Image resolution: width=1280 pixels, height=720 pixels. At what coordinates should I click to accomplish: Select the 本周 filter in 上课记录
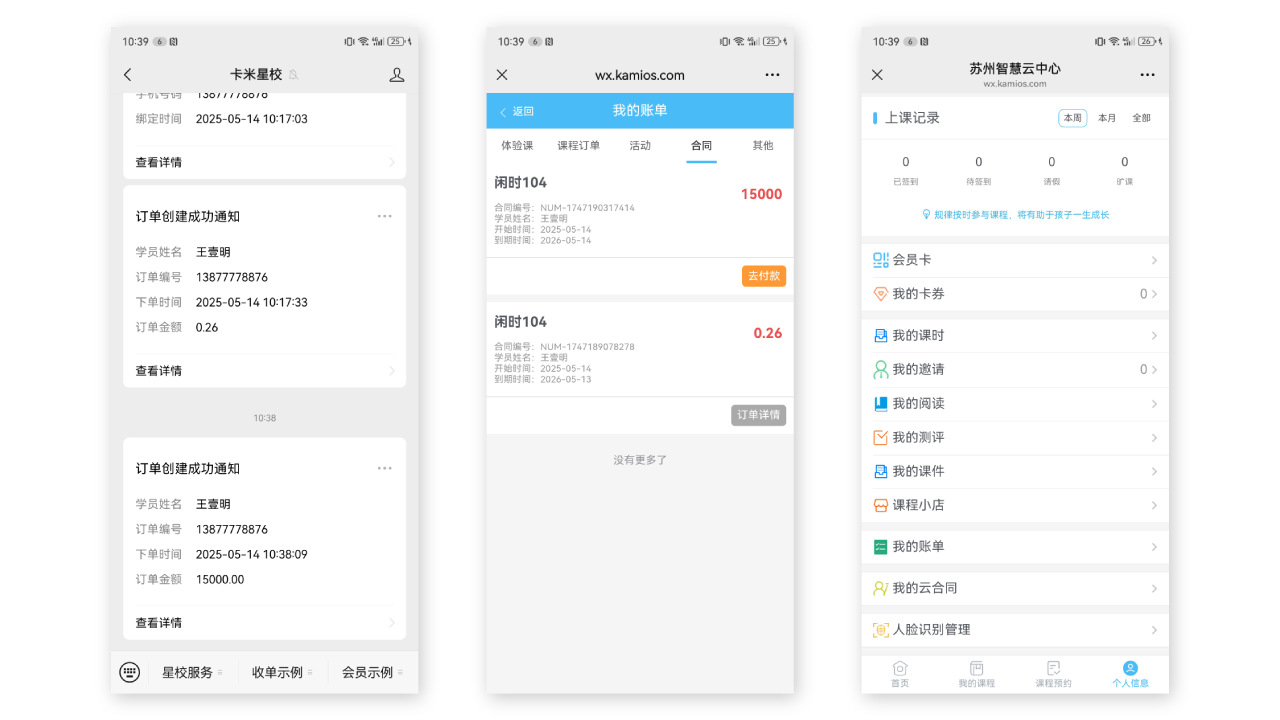click(x=1073, y=118)
